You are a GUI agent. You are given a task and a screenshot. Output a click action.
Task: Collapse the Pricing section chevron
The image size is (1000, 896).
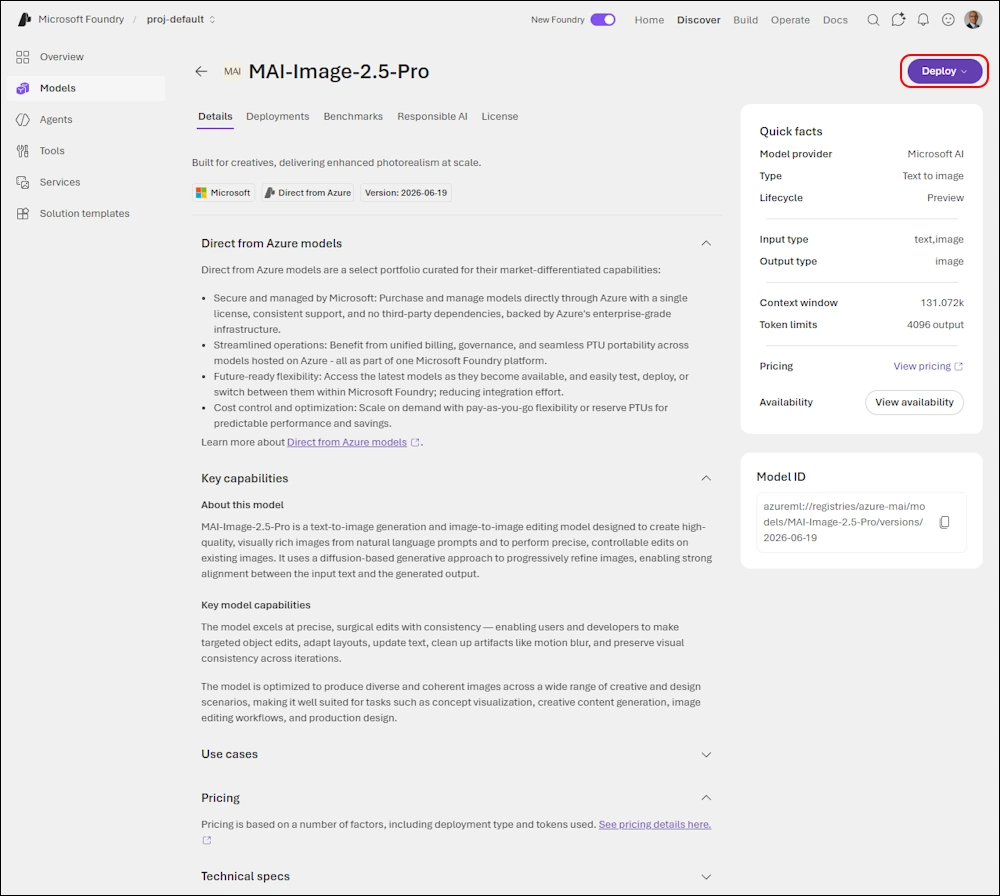coord(706,798)
